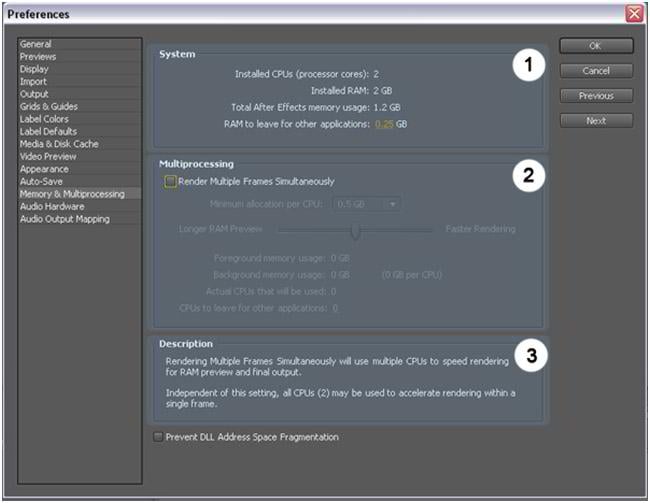This screenshot has height=503, width=650.
Task: Switch to Audio Hardware settings
Action: (x=51, y=206)
